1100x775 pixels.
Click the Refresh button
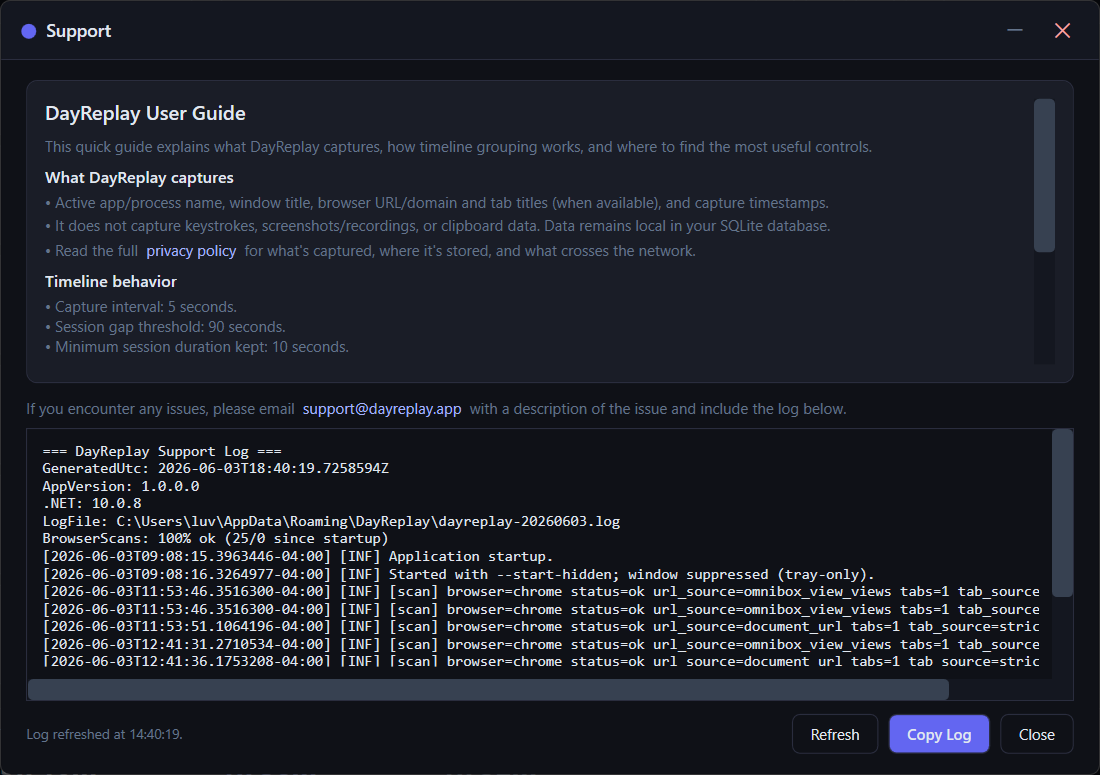(x=835, y=734)
